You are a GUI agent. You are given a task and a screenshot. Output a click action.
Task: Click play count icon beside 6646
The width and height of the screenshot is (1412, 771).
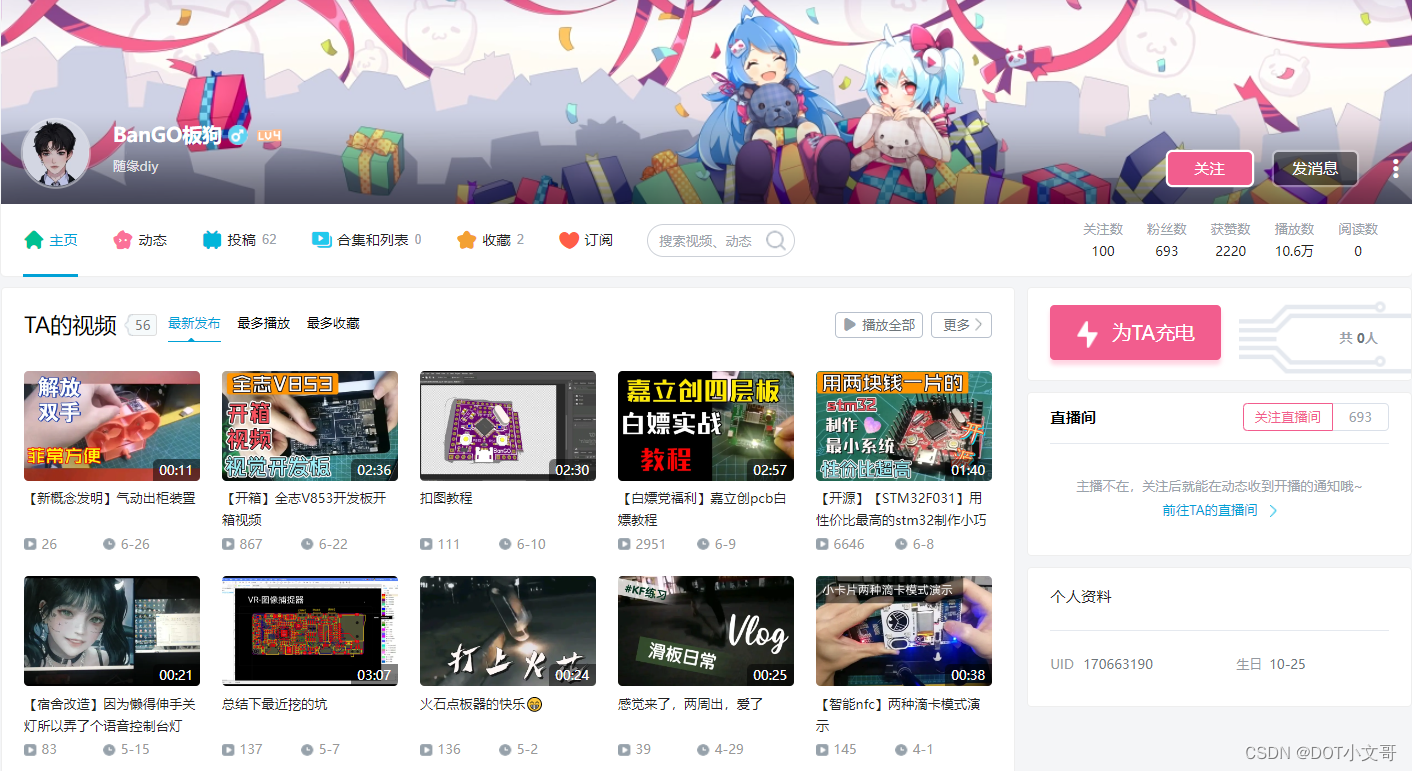(823, 544)
